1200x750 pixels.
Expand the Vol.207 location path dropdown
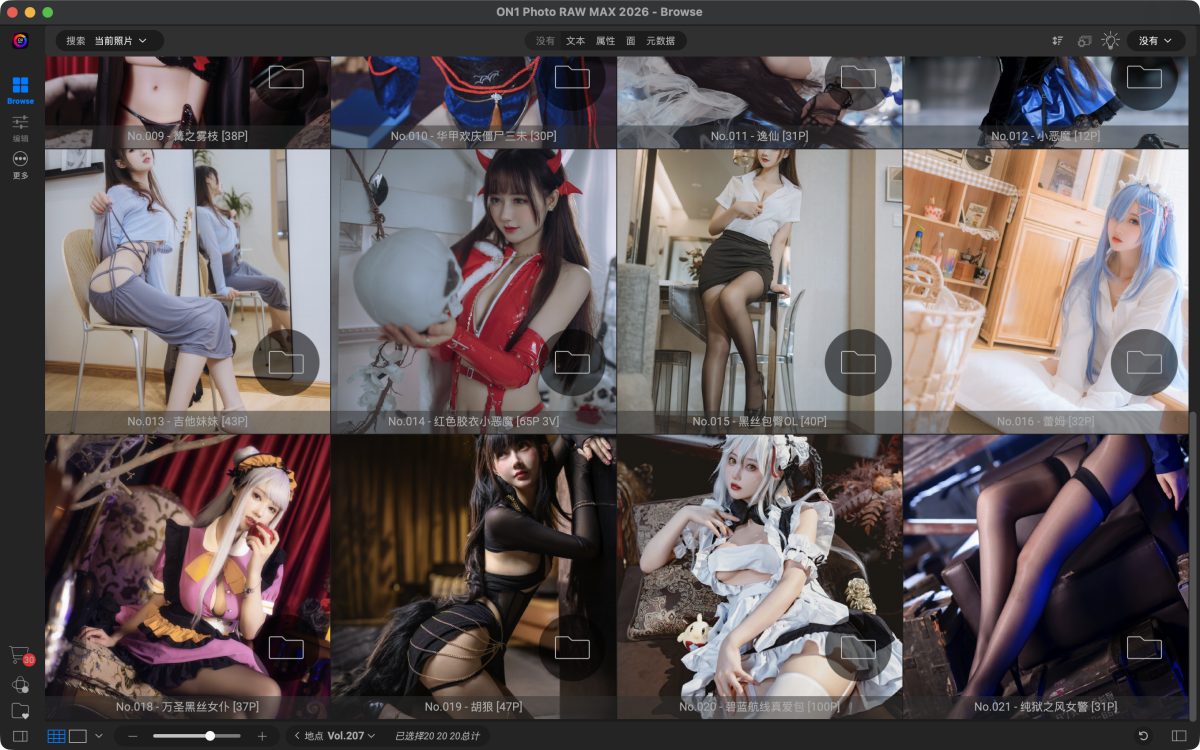coord(350,736)
